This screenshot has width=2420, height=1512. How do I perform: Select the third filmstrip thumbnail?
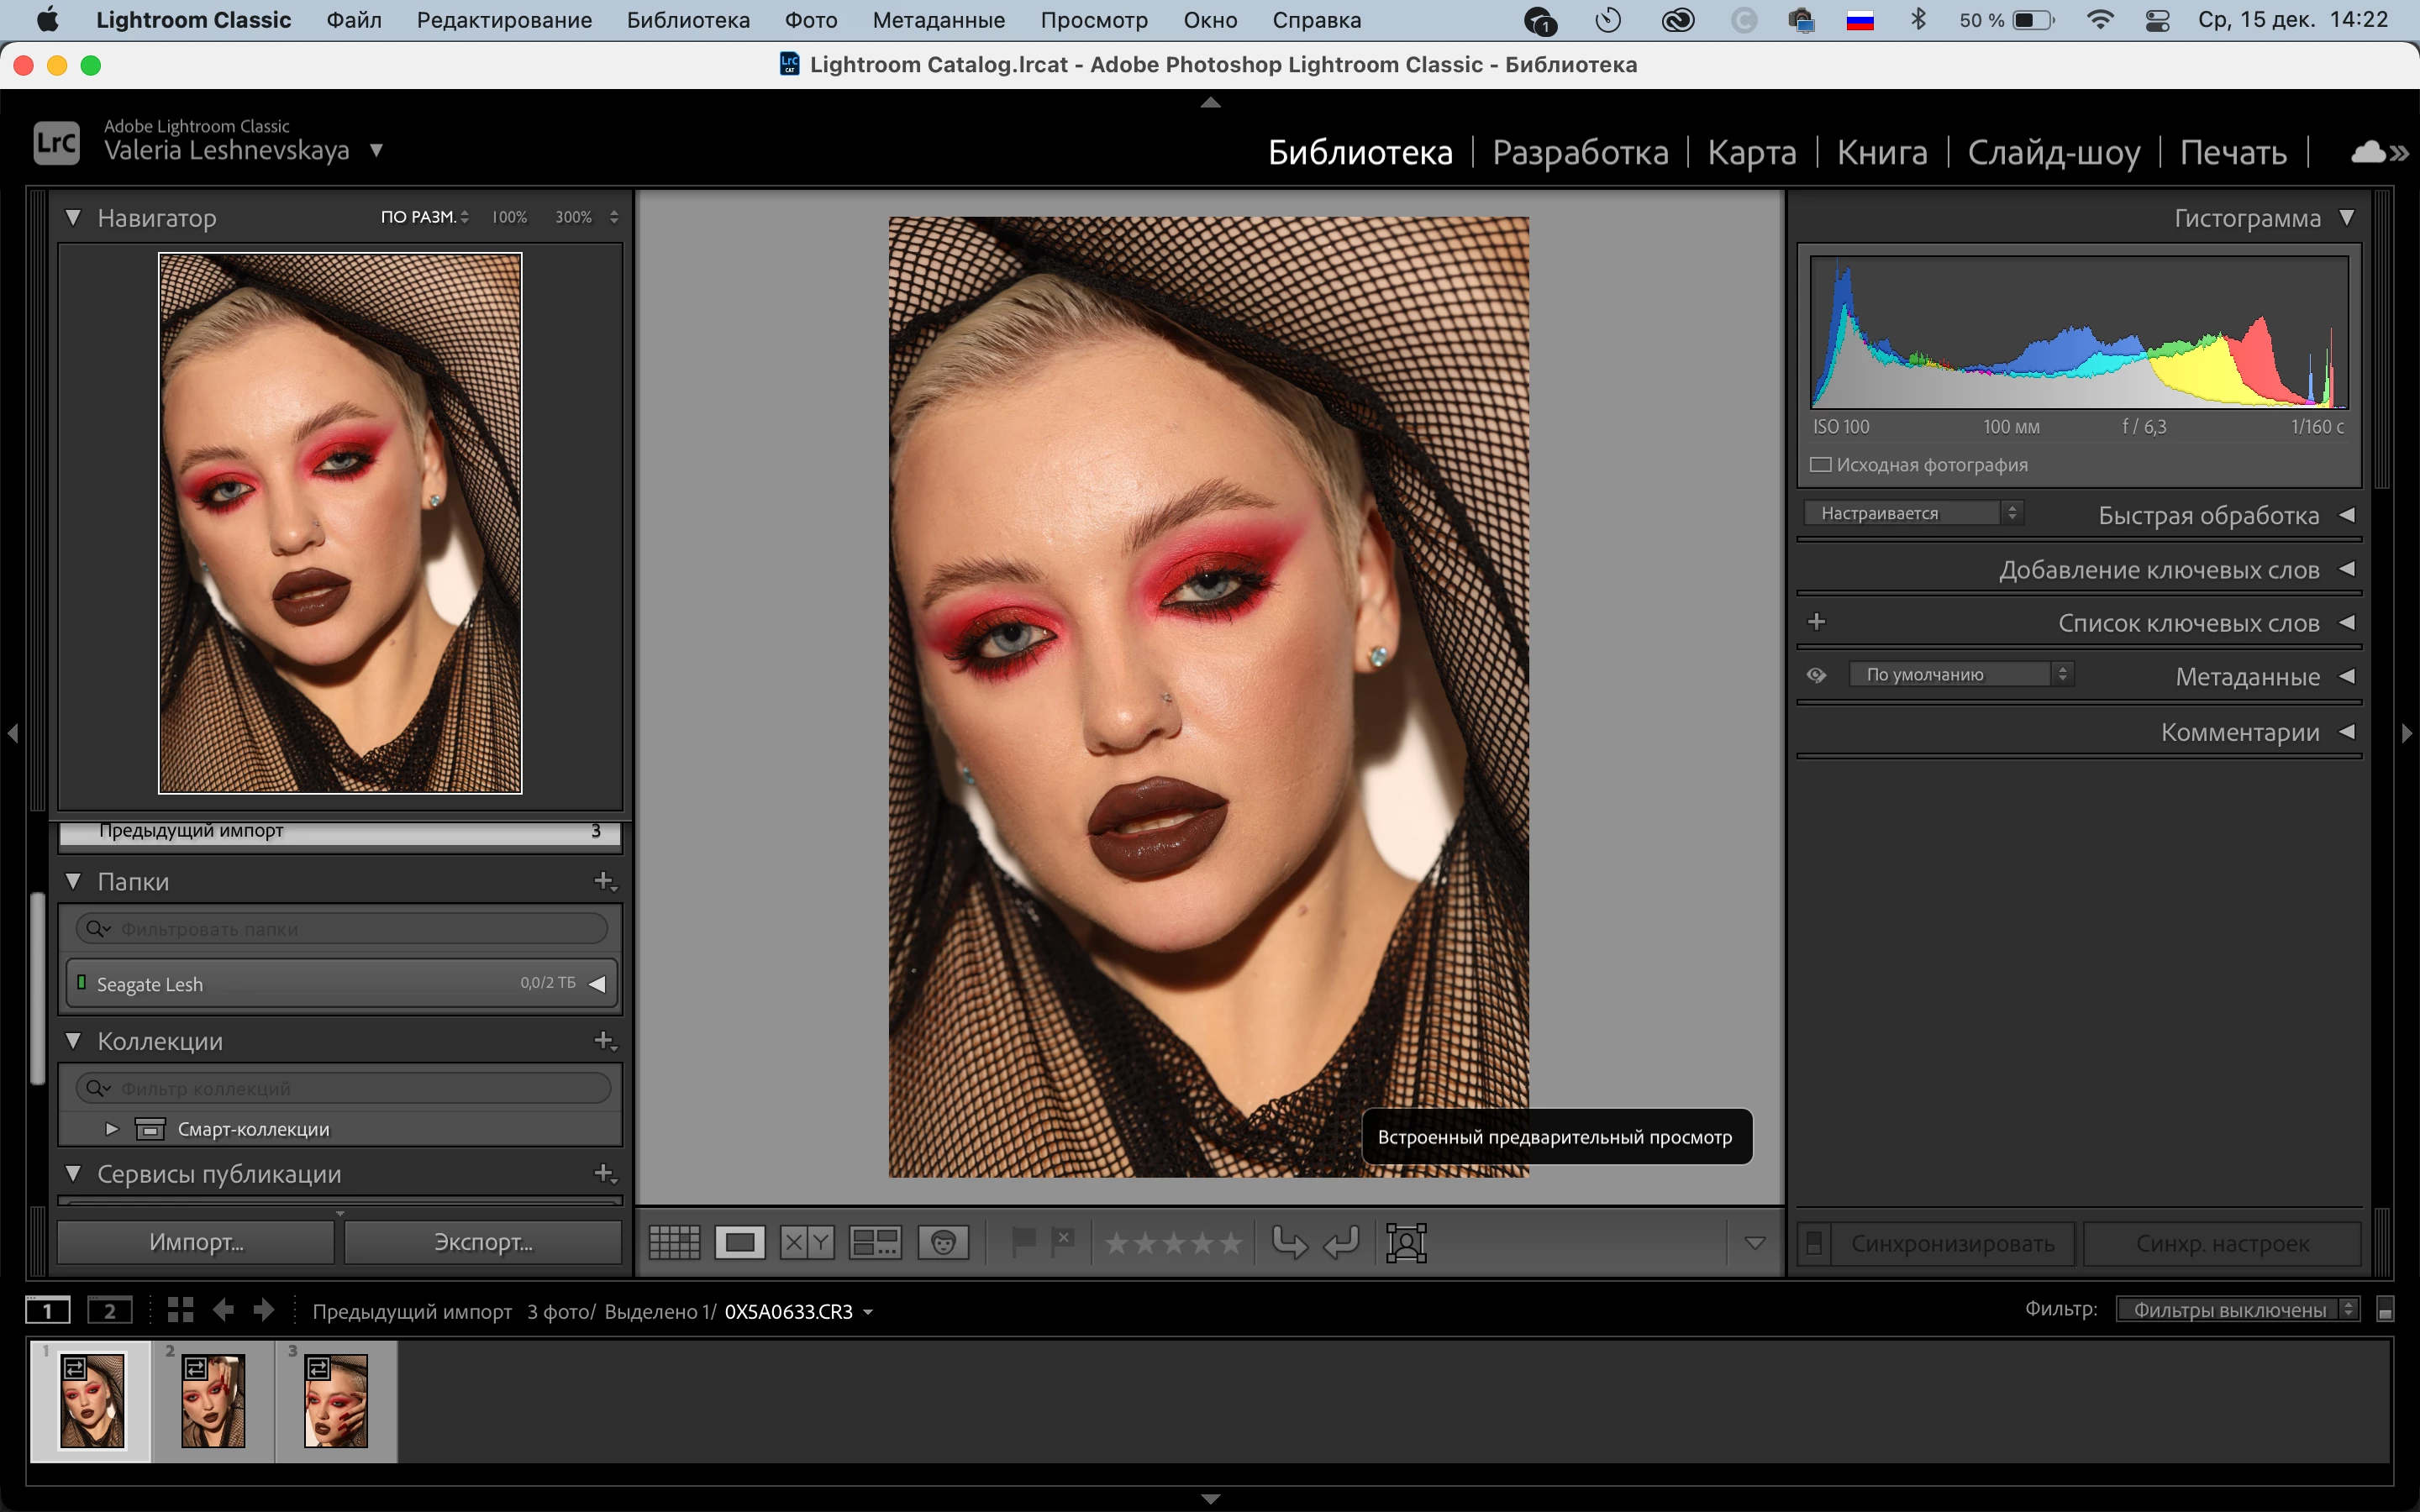click(336, 1401)
